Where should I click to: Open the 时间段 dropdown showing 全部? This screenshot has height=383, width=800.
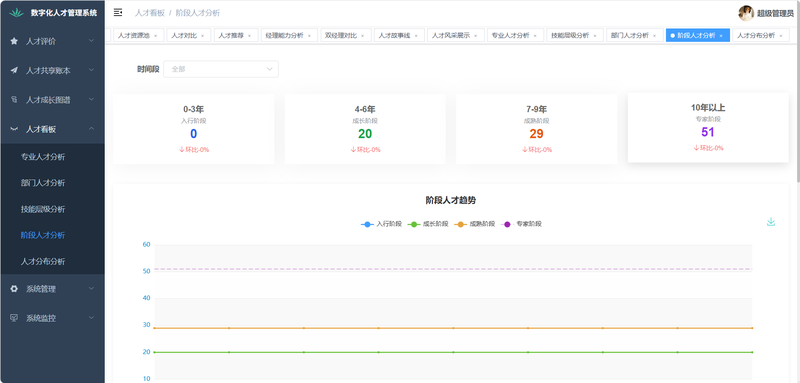click(x=221, y=69)
